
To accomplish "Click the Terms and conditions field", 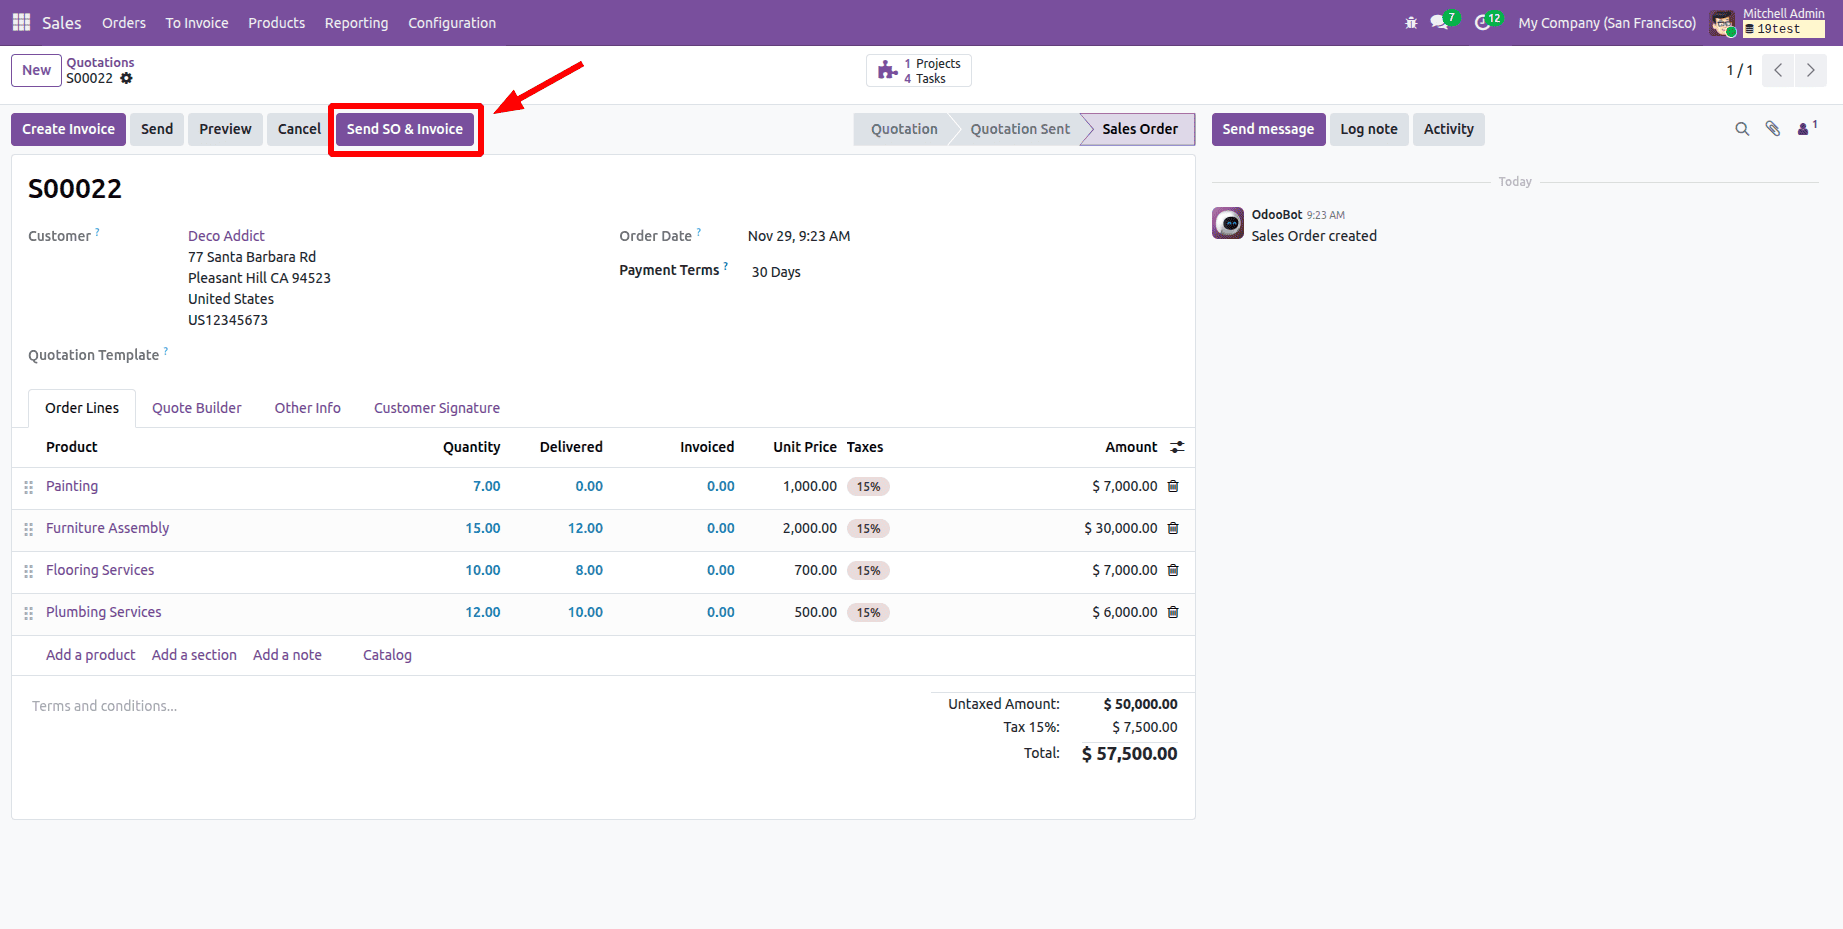I will coord(104,705).
